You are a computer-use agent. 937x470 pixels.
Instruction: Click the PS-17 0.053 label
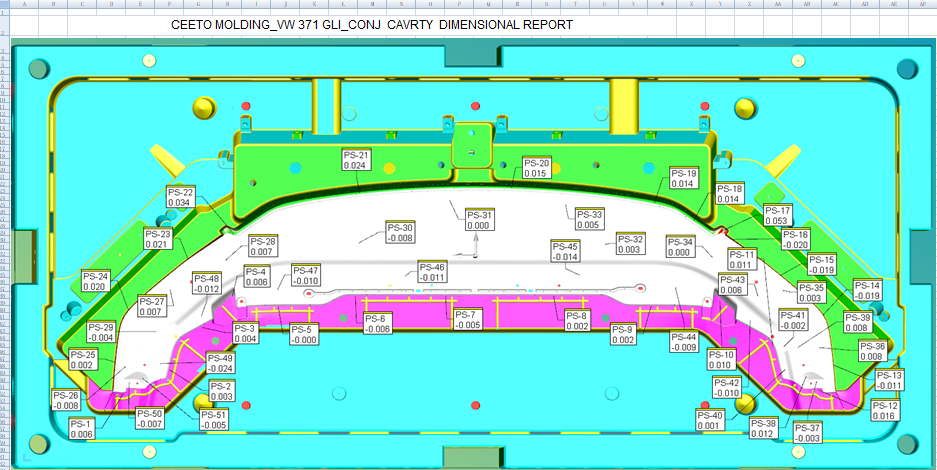pos(777,216)
